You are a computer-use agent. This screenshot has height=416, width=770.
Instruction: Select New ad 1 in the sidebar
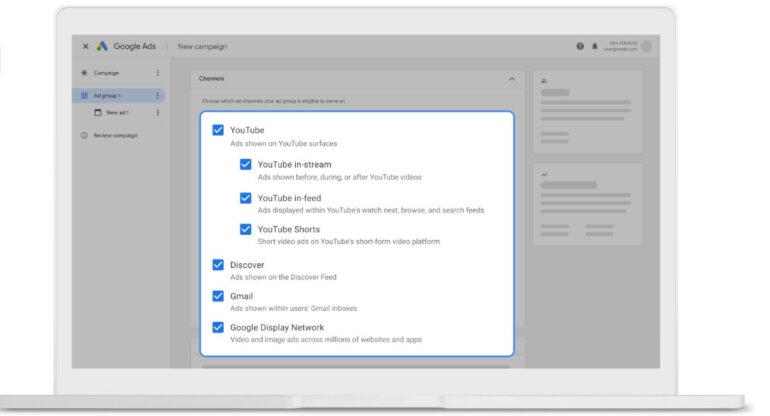coord(117,112)
